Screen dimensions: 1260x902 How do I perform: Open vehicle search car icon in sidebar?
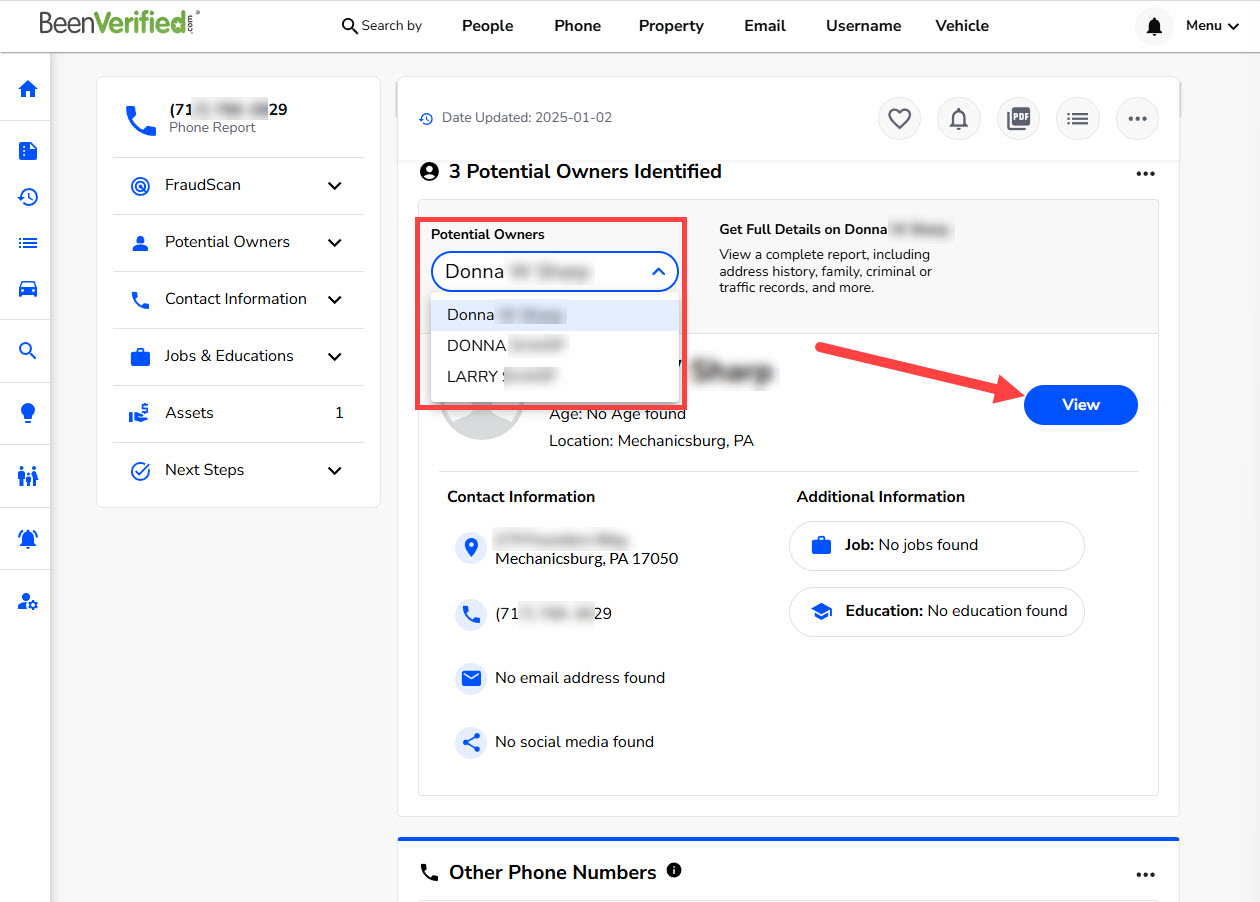(x=28, y=289)
